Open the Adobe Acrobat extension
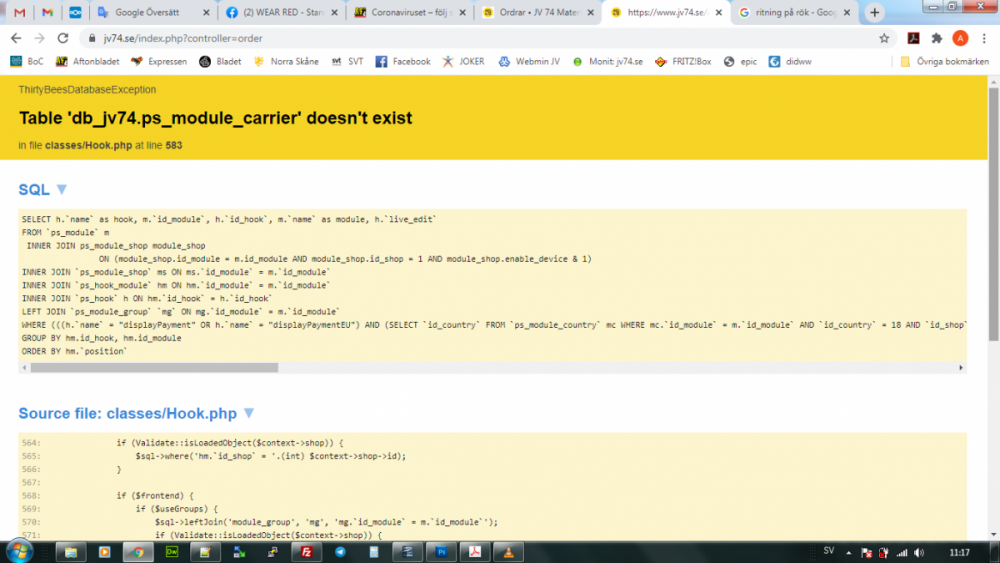Screen dimensions: 1000x563 [x=913, y=38]
